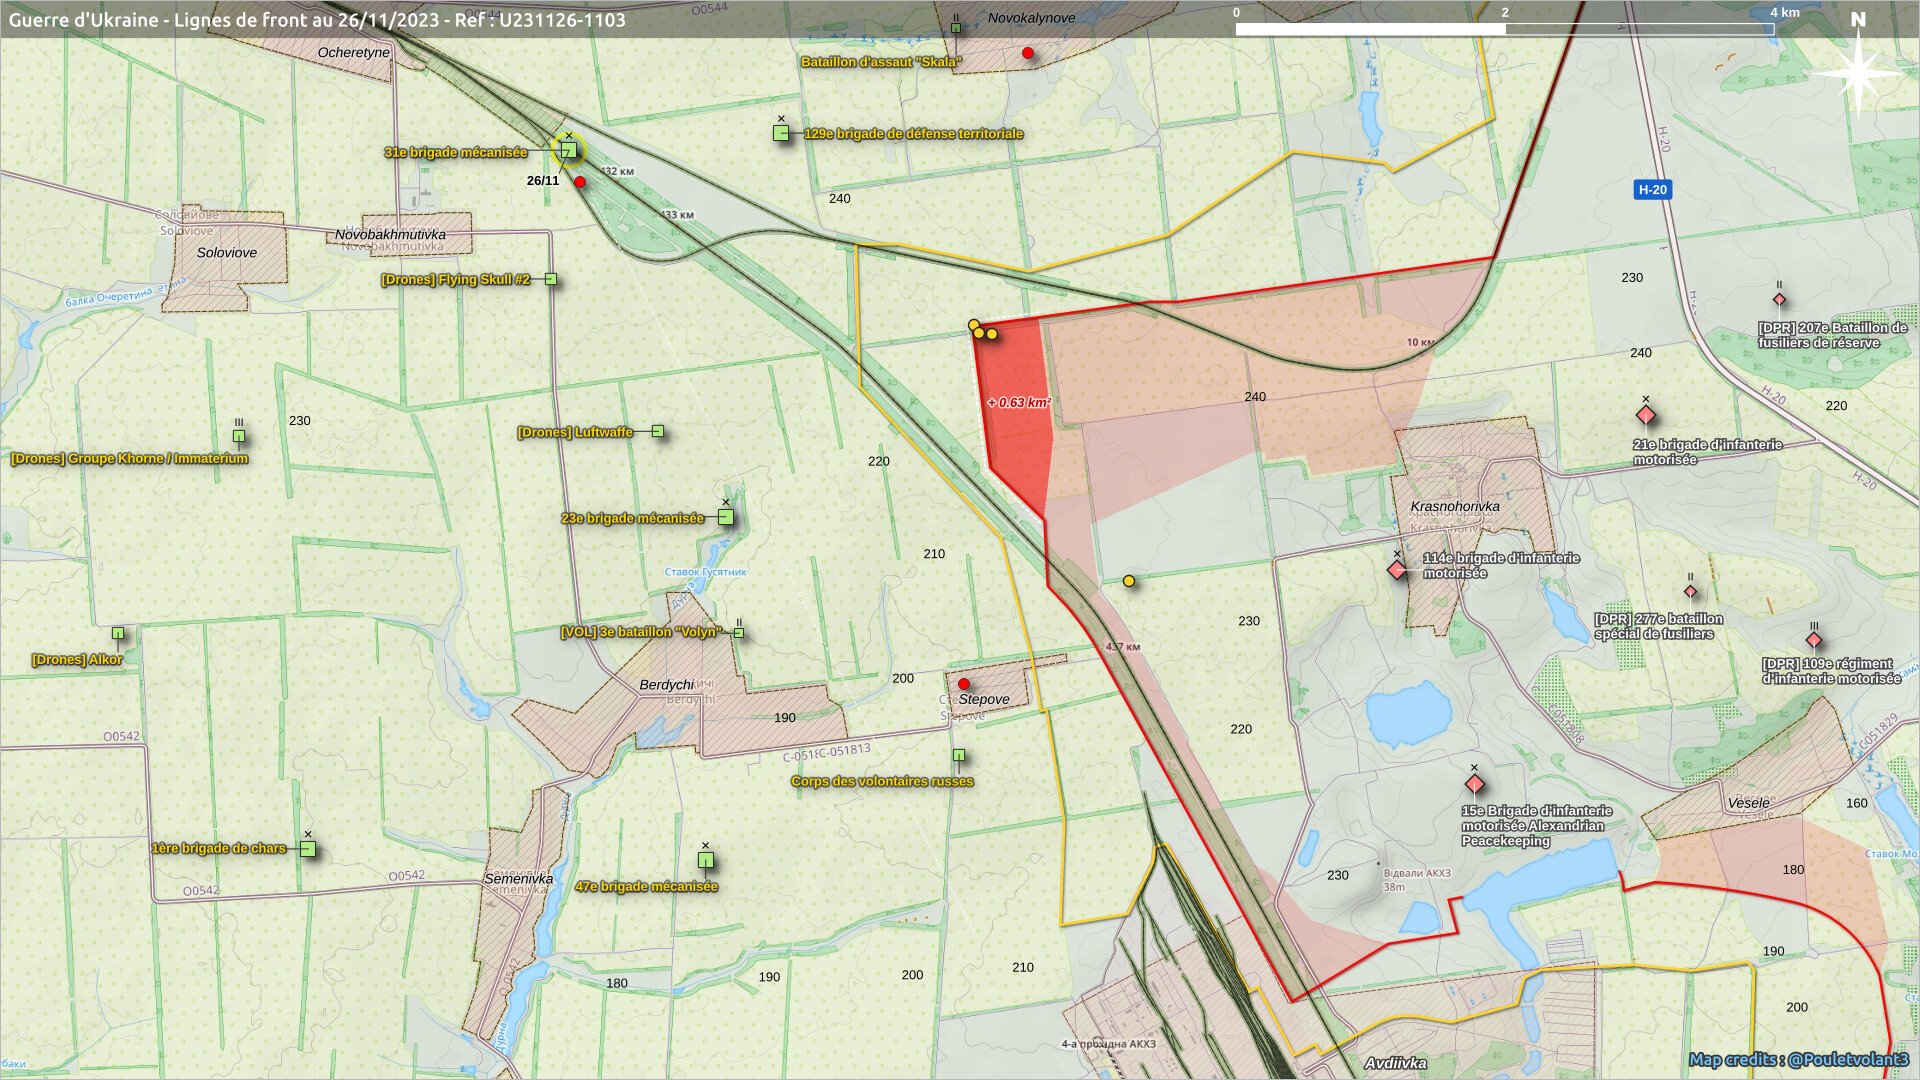The image size is (1920, 1080).
Task: Click the white distance scale bar
Action: coord(1505,29)
